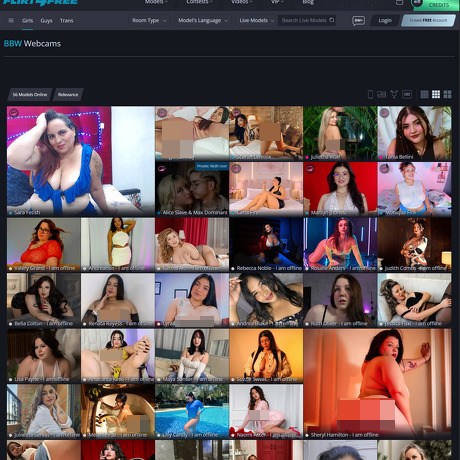Open Rosalie Anders' offline thumbnail
Image resolution: width=460 pixels, height=460 pixels.
coord(340,245)
